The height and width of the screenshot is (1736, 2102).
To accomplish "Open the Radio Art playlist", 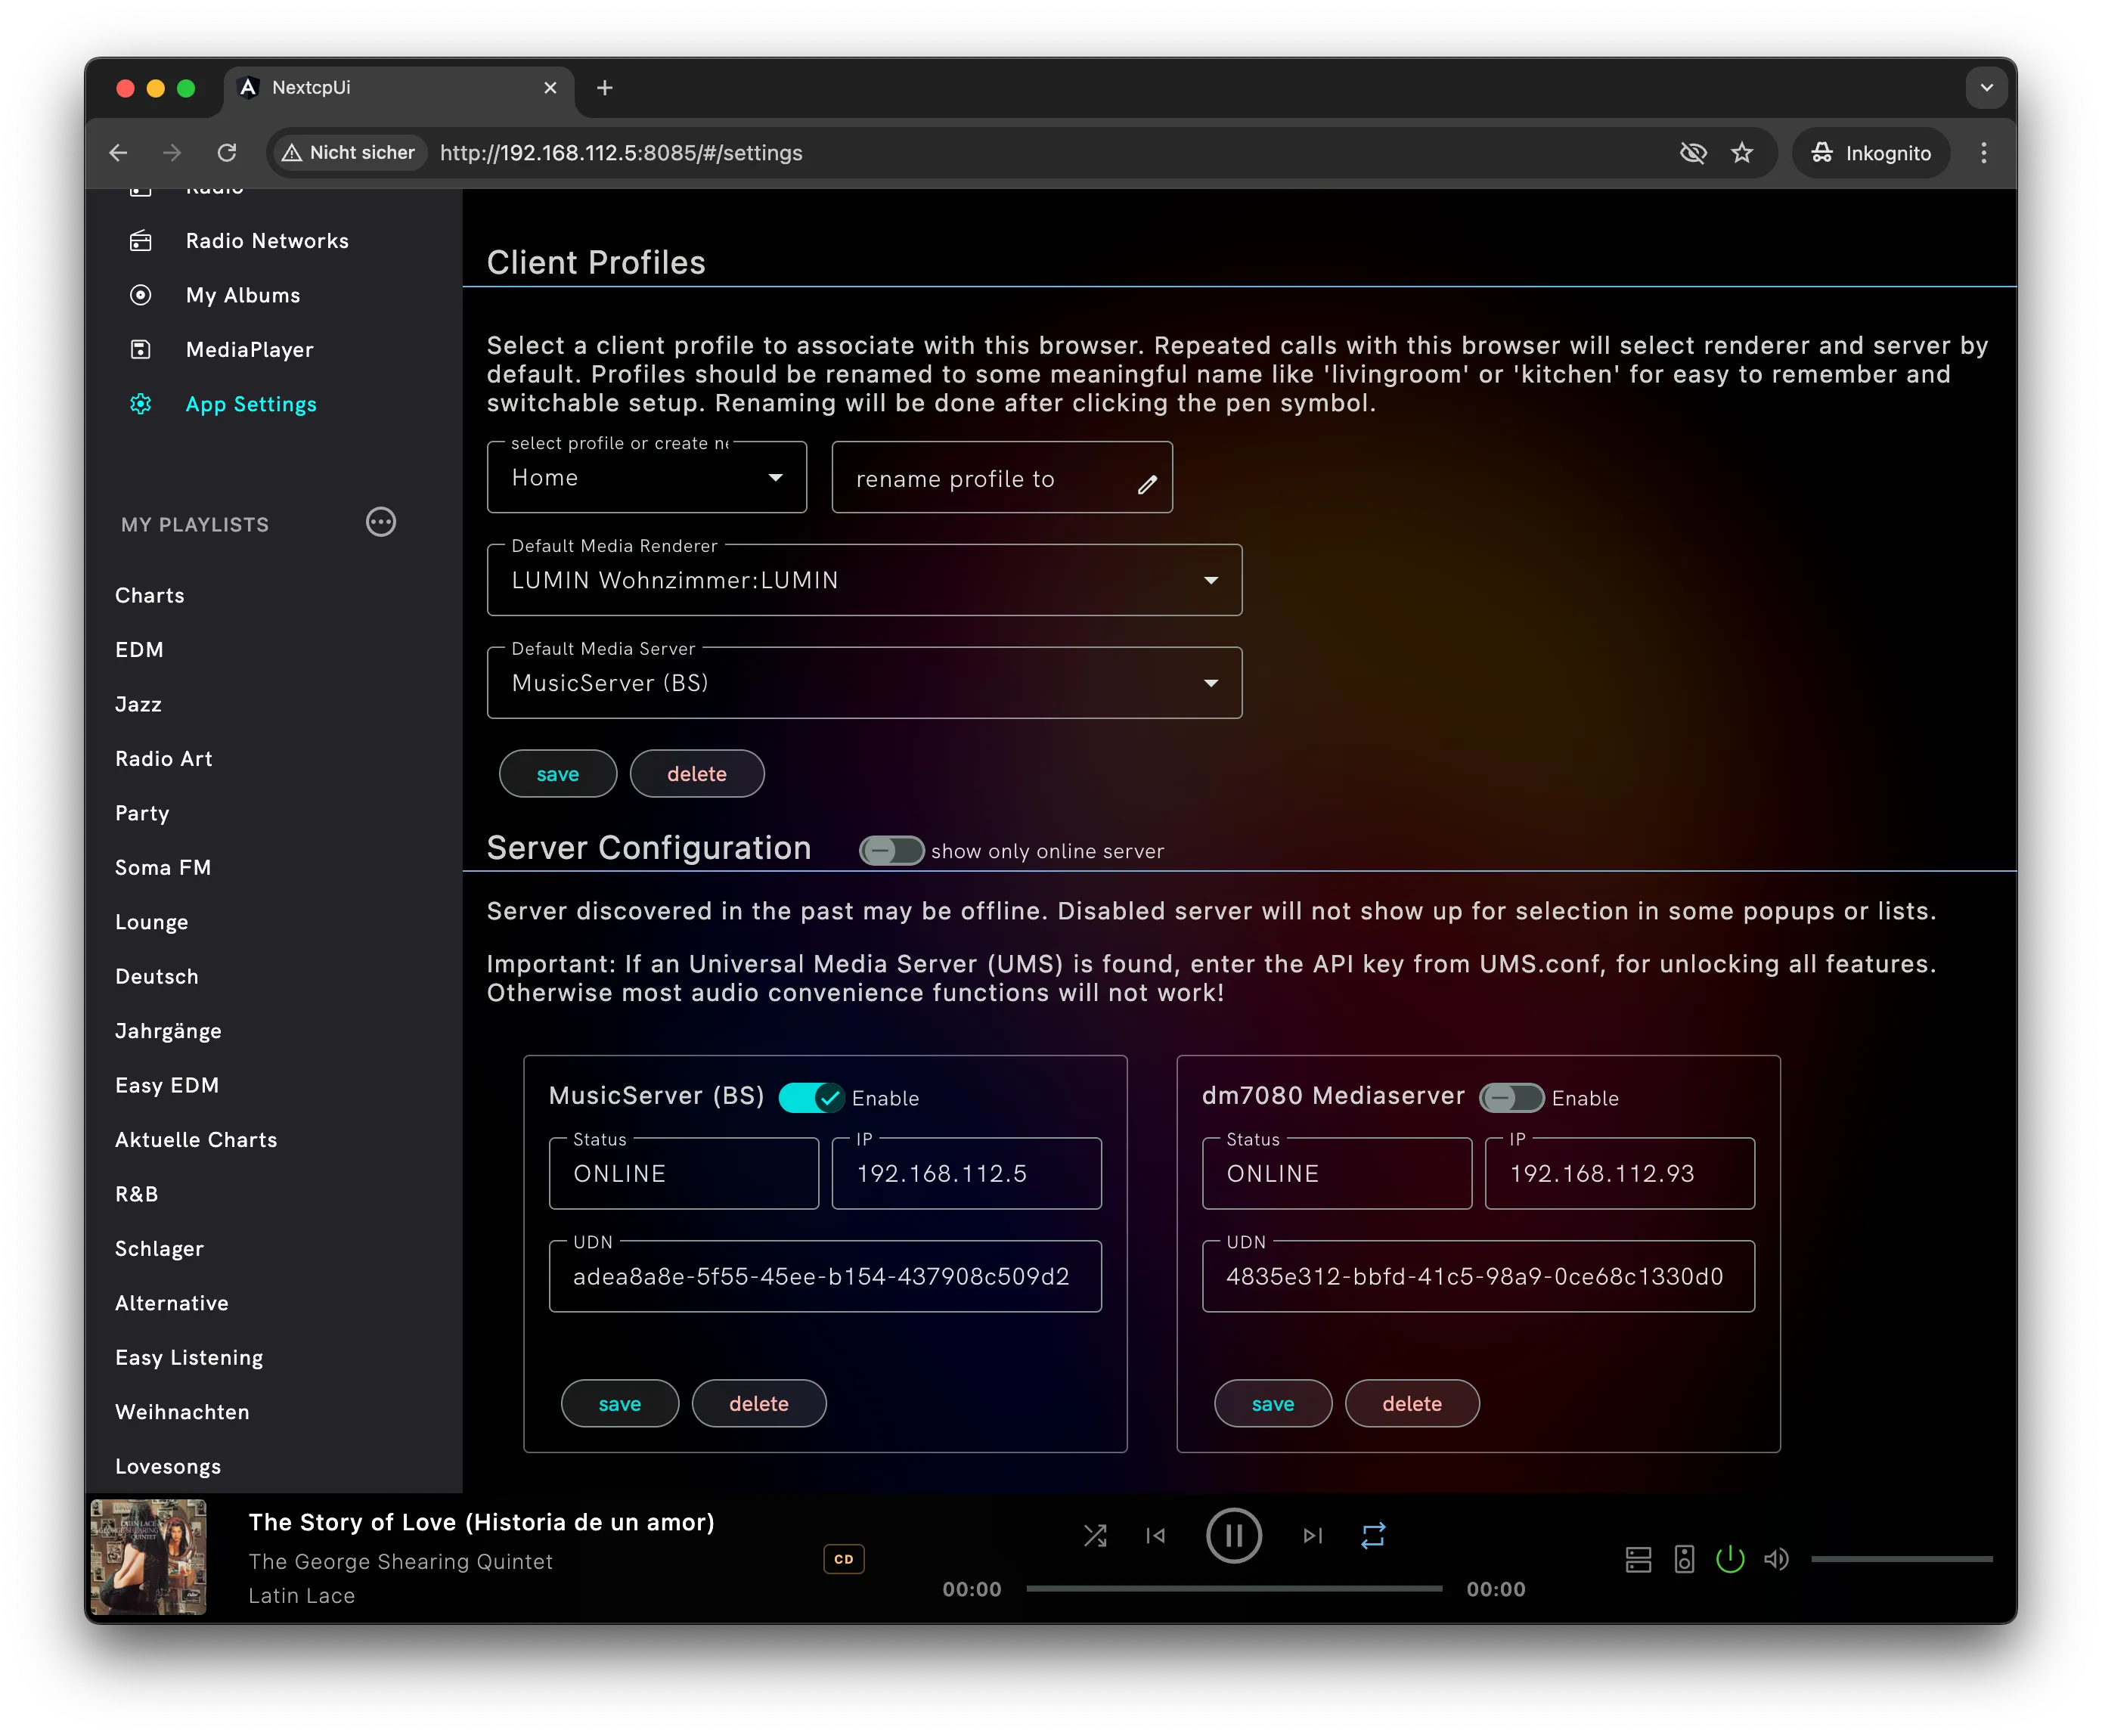I will tap(164, 759).
